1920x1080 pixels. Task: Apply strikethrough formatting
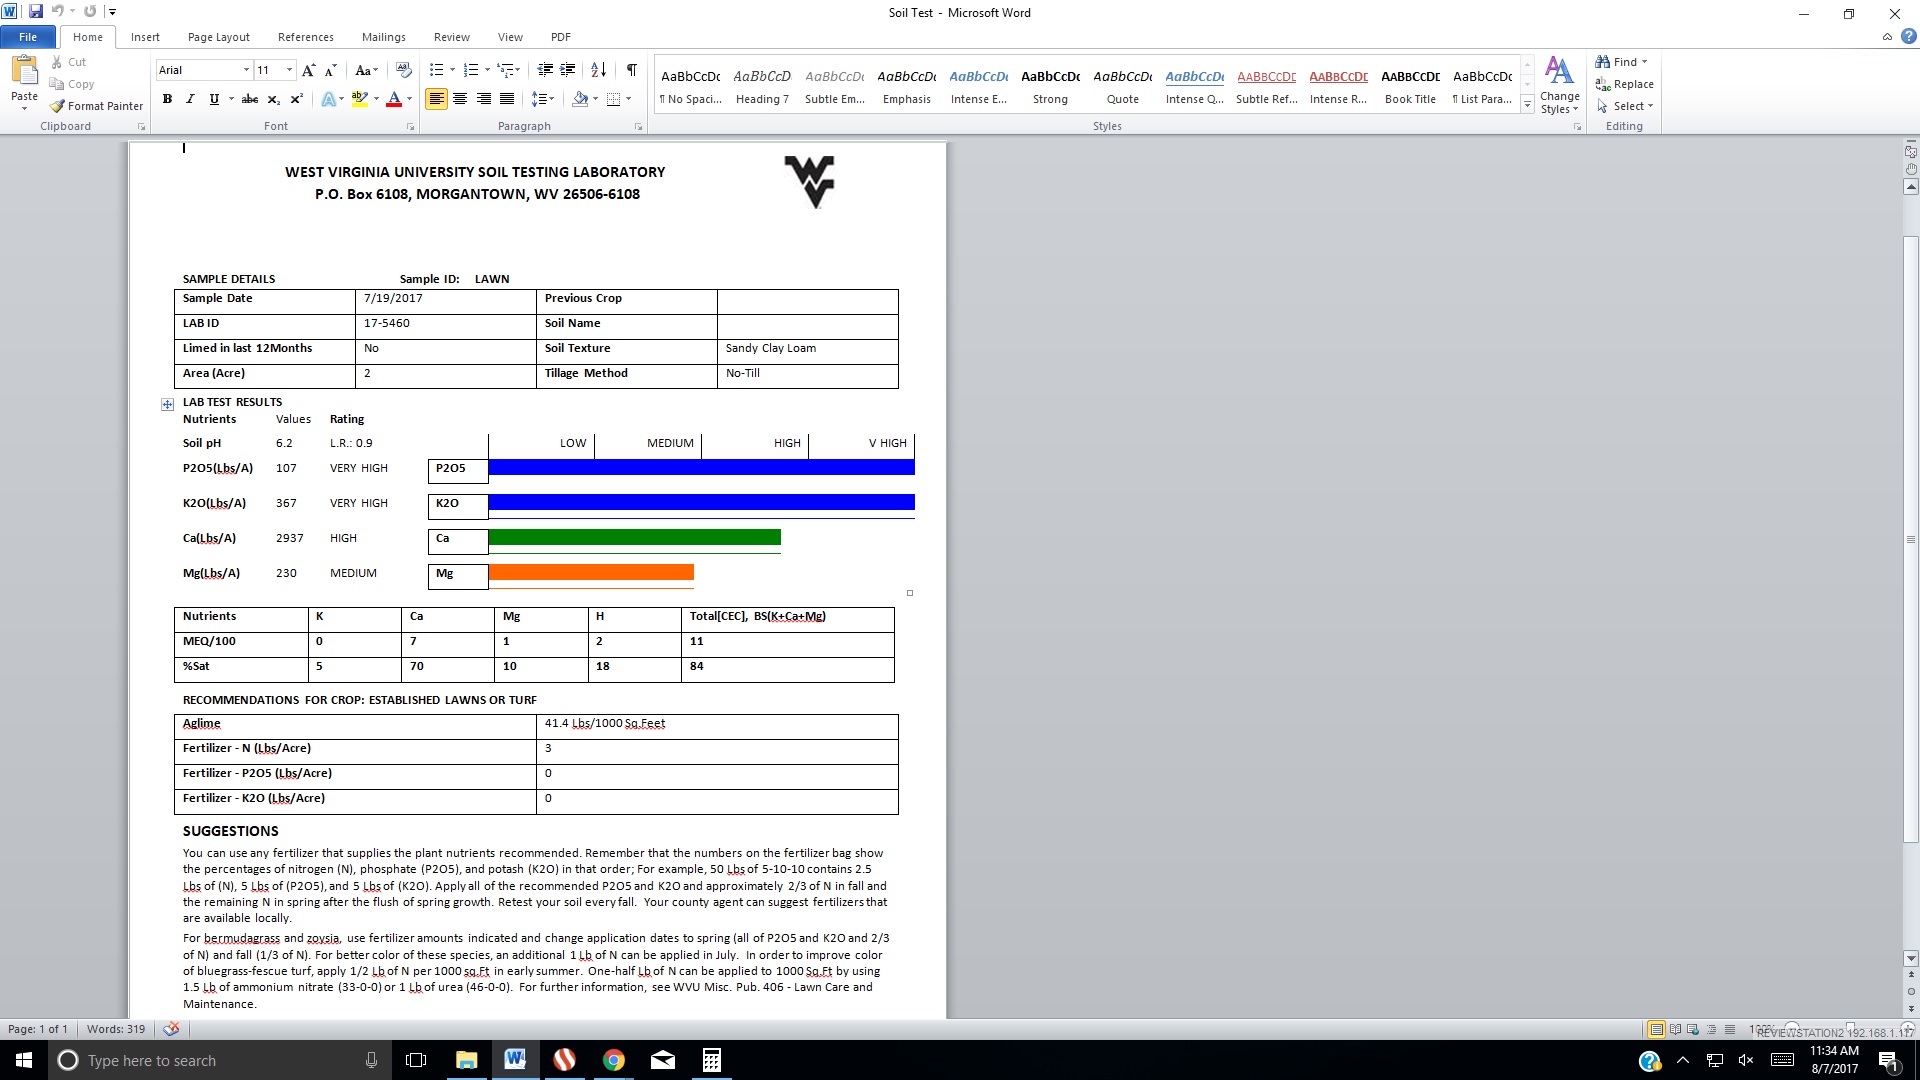pyautogui.click(x=250, y=99)
